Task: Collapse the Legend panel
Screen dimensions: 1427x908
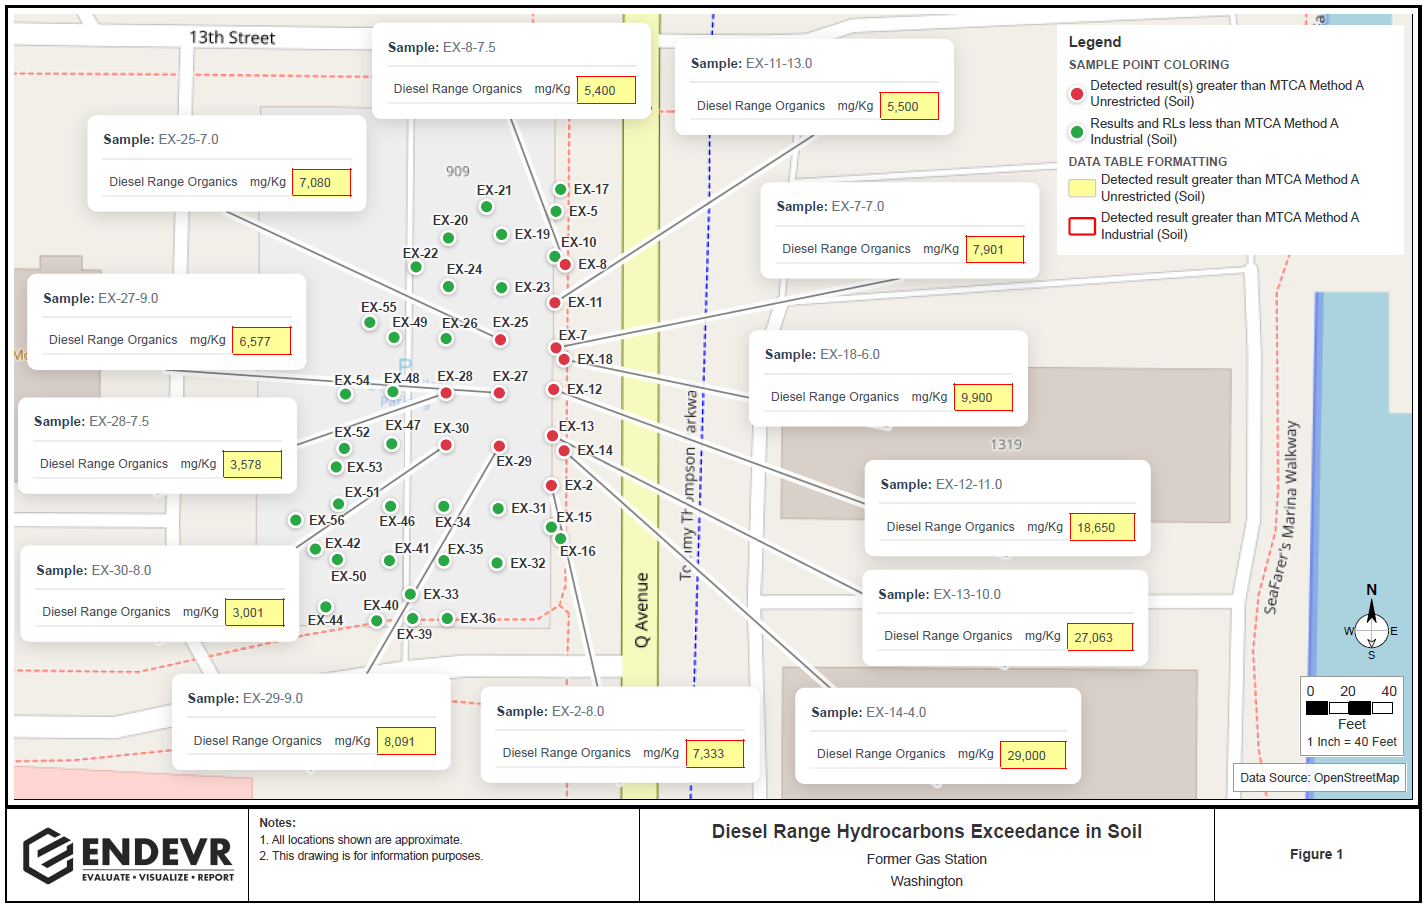Action: point(1096,42)
